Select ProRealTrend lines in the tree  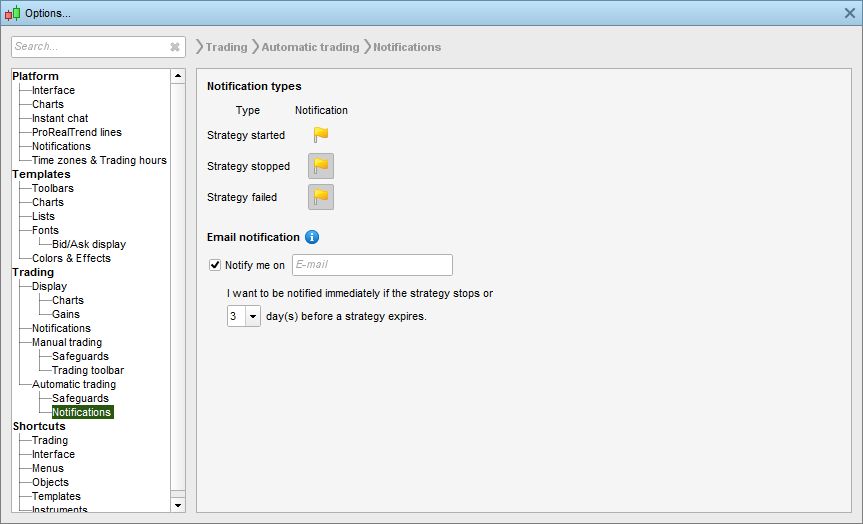pyautogui.click(x=77, y=132)
